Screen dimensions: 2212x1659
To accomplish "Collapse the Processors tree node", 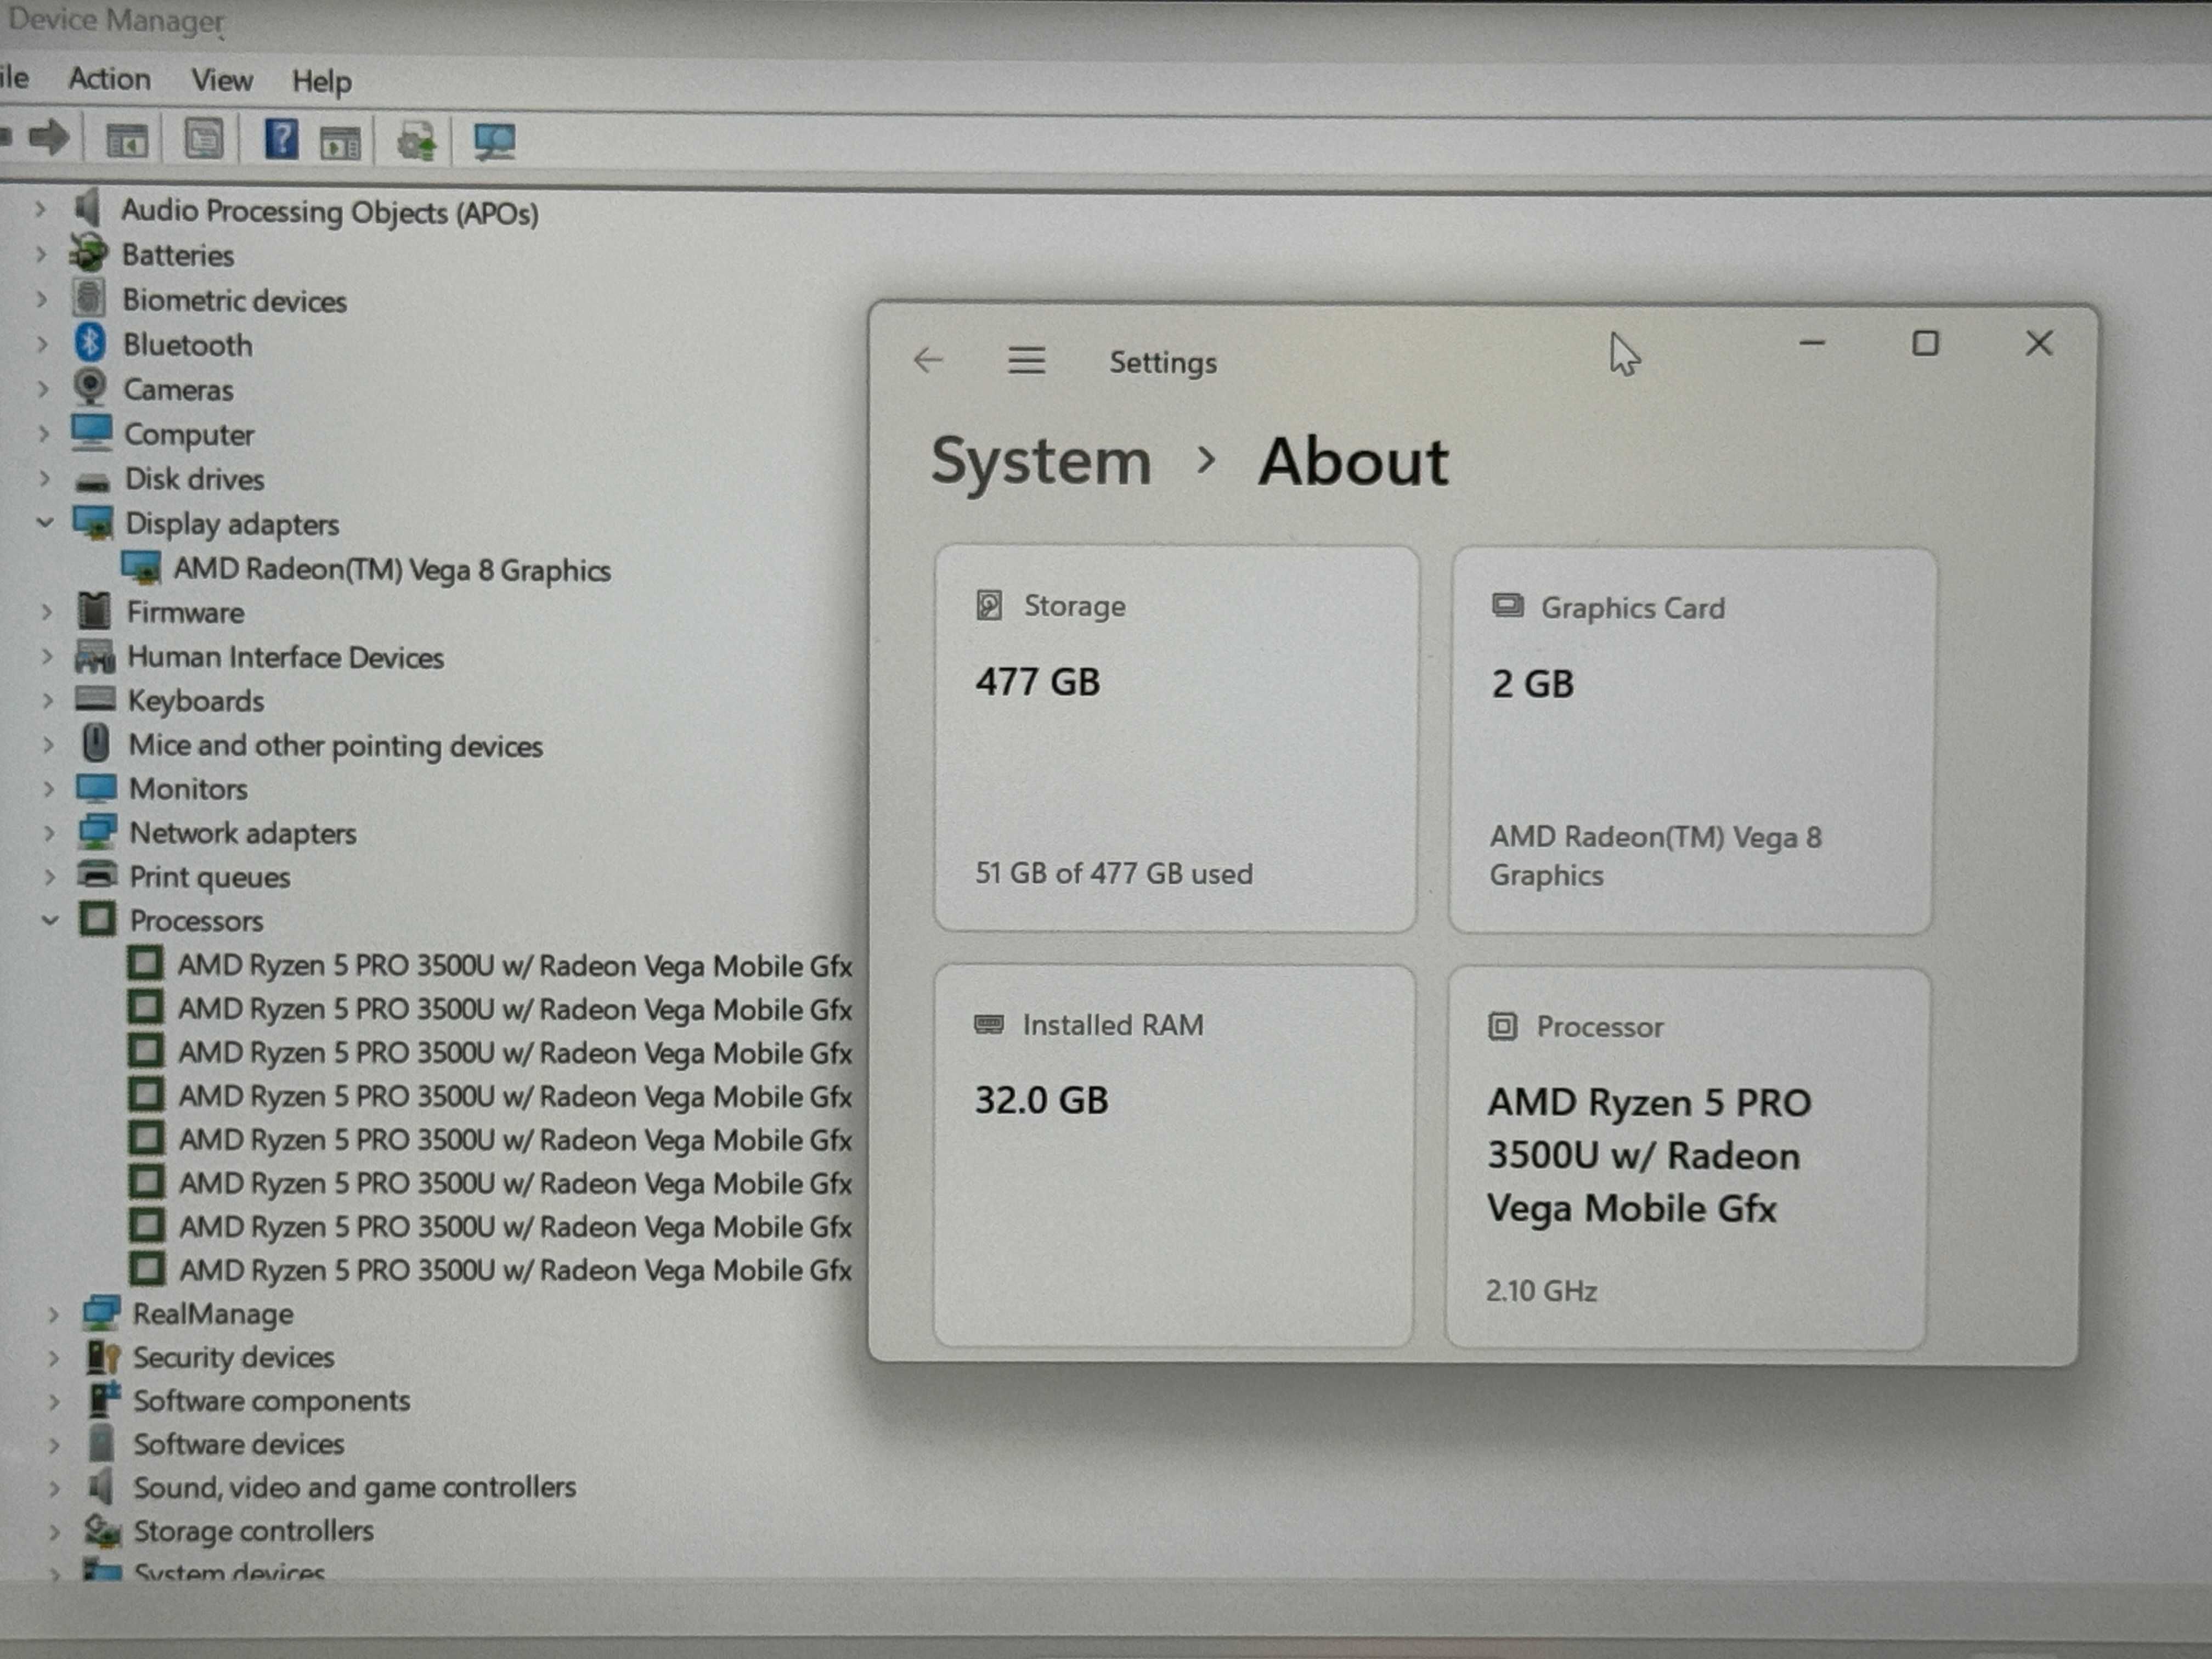I will pyautogui.click(x=50, y=920).
